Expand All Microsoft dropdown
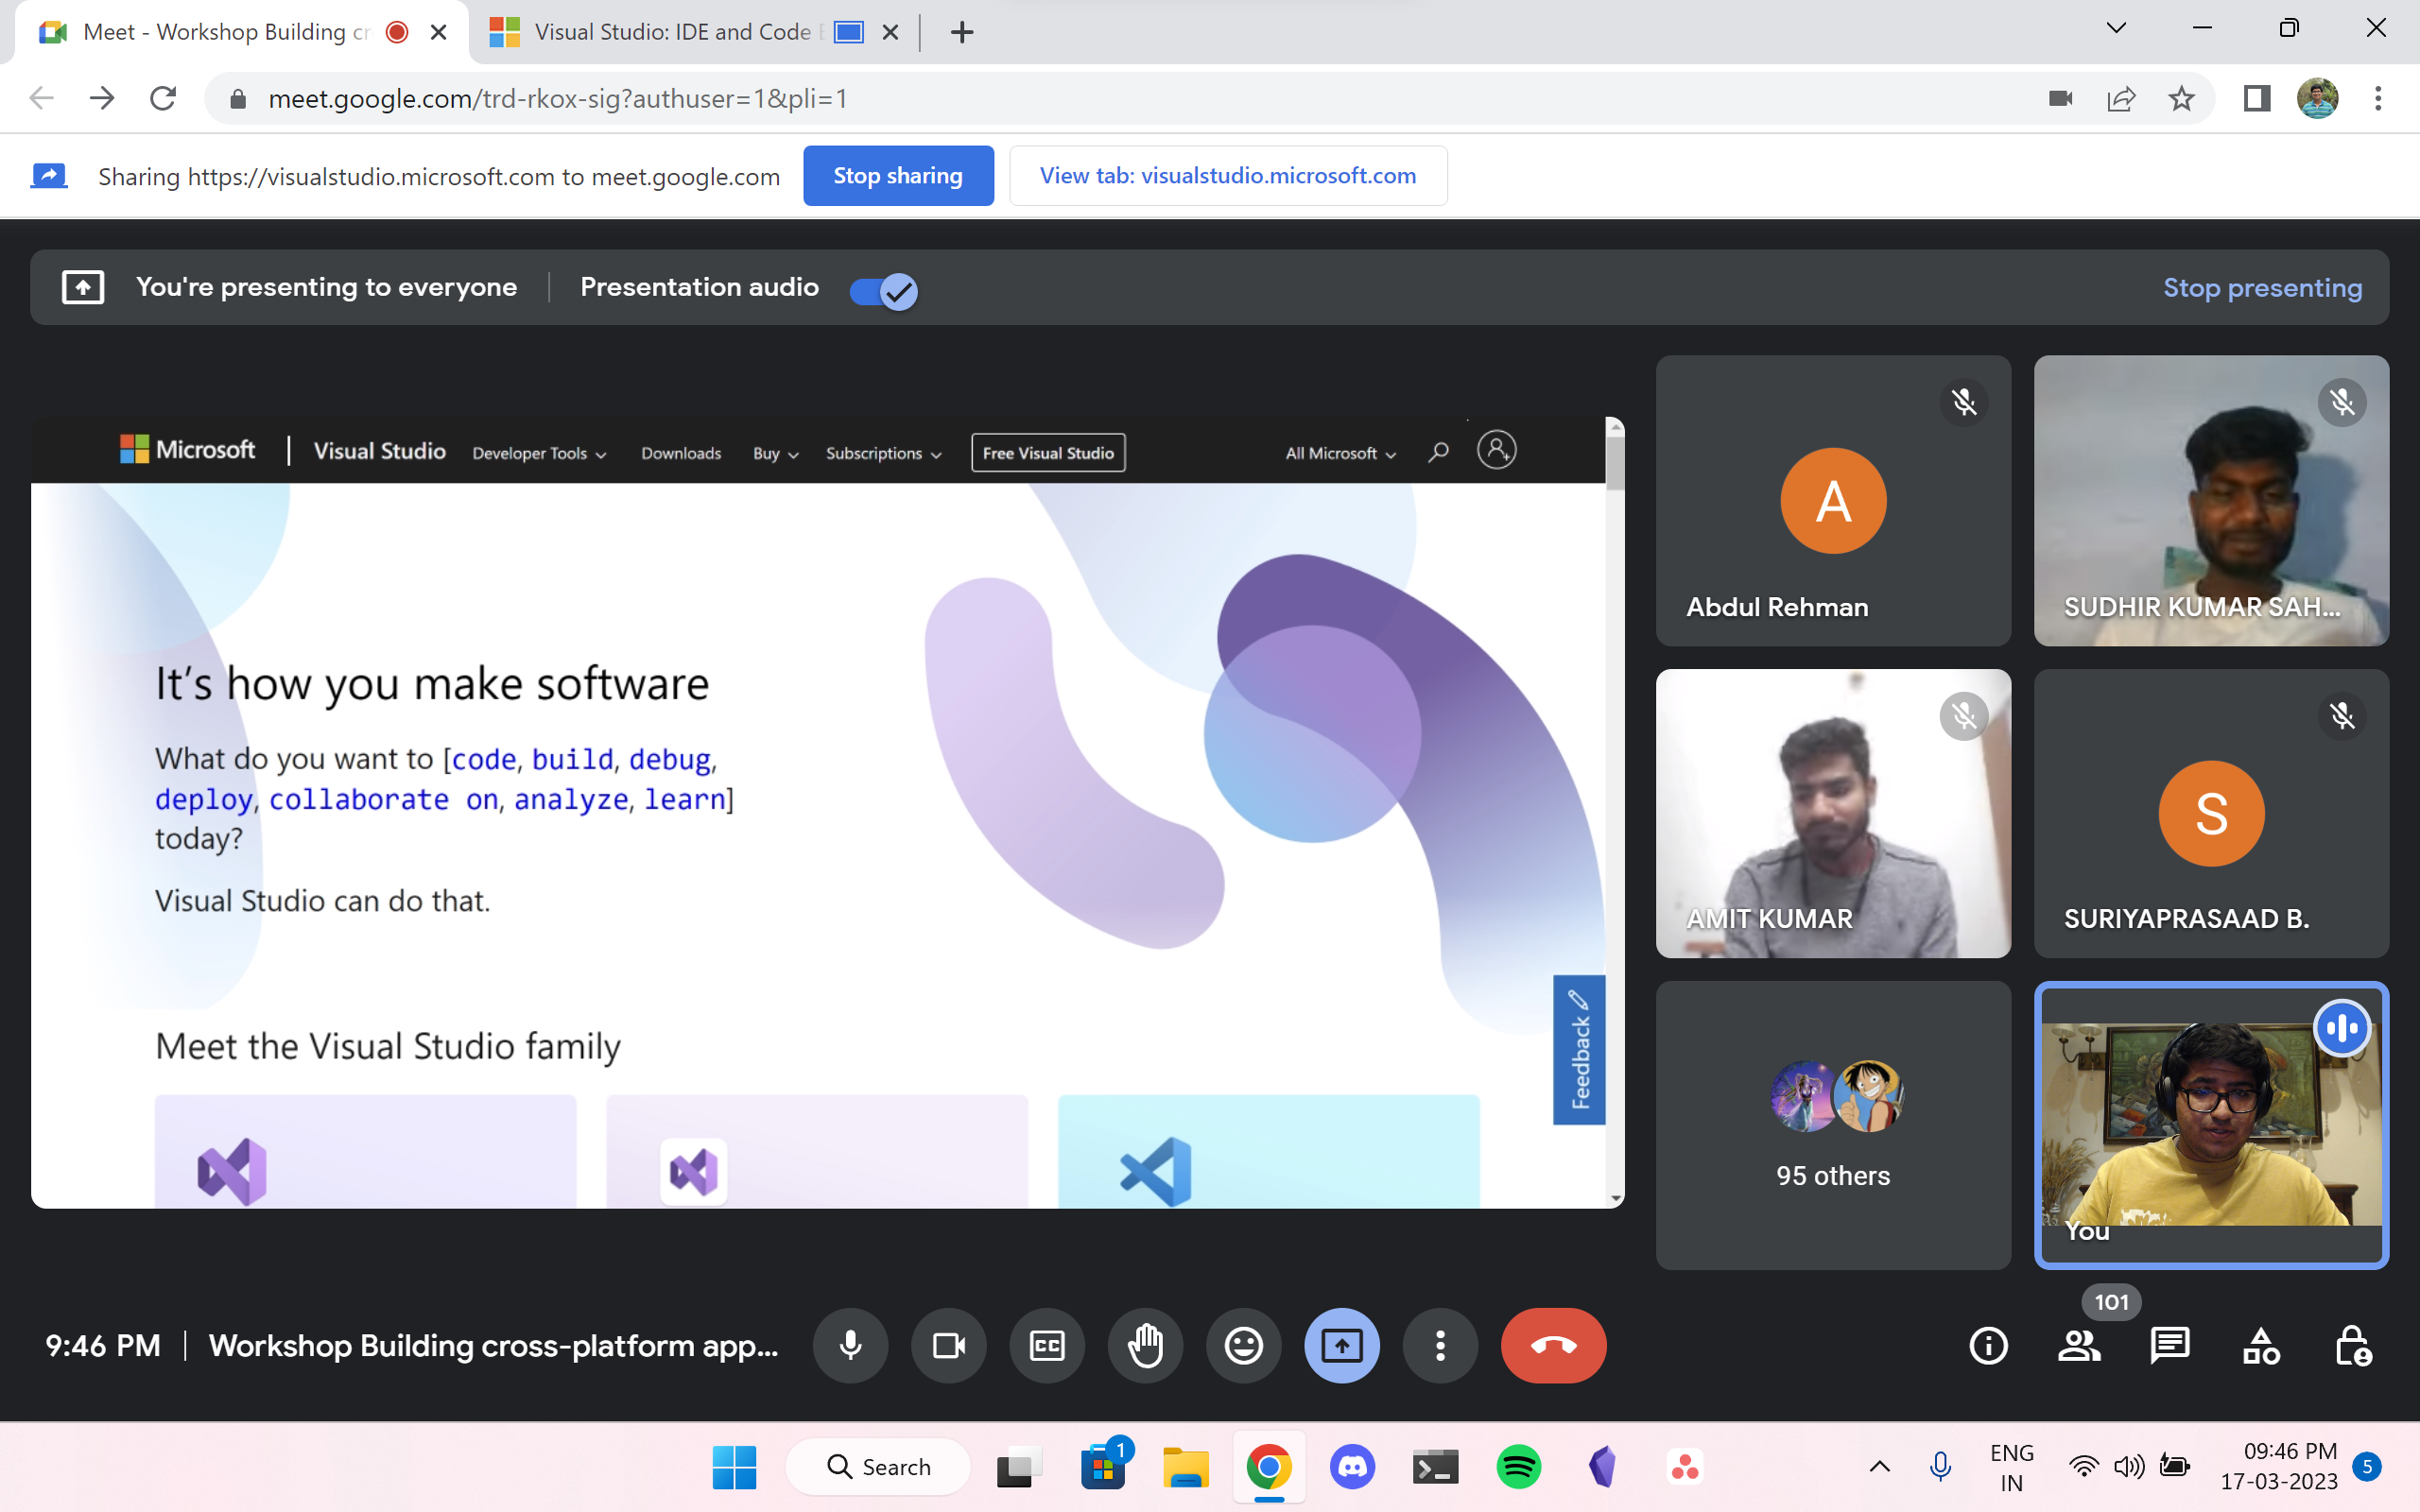This screenshot has height=1512, width=2420. coord(1340,453)
